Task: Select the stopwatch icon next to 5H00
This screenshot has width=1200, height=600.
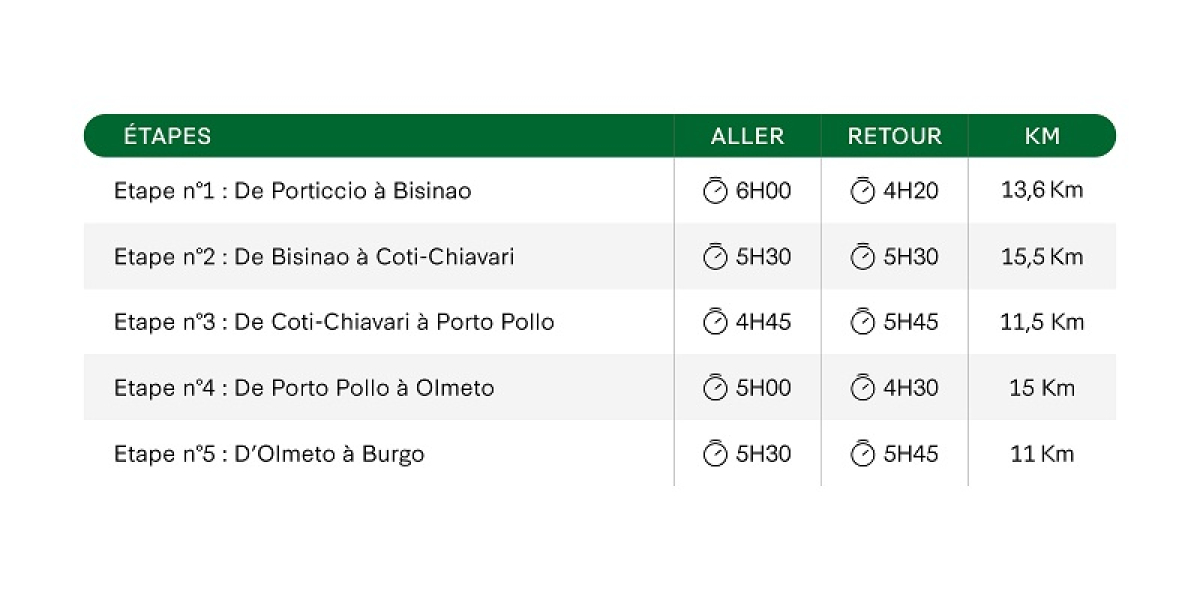Action: pyautogui.click(x=715, y=388)
